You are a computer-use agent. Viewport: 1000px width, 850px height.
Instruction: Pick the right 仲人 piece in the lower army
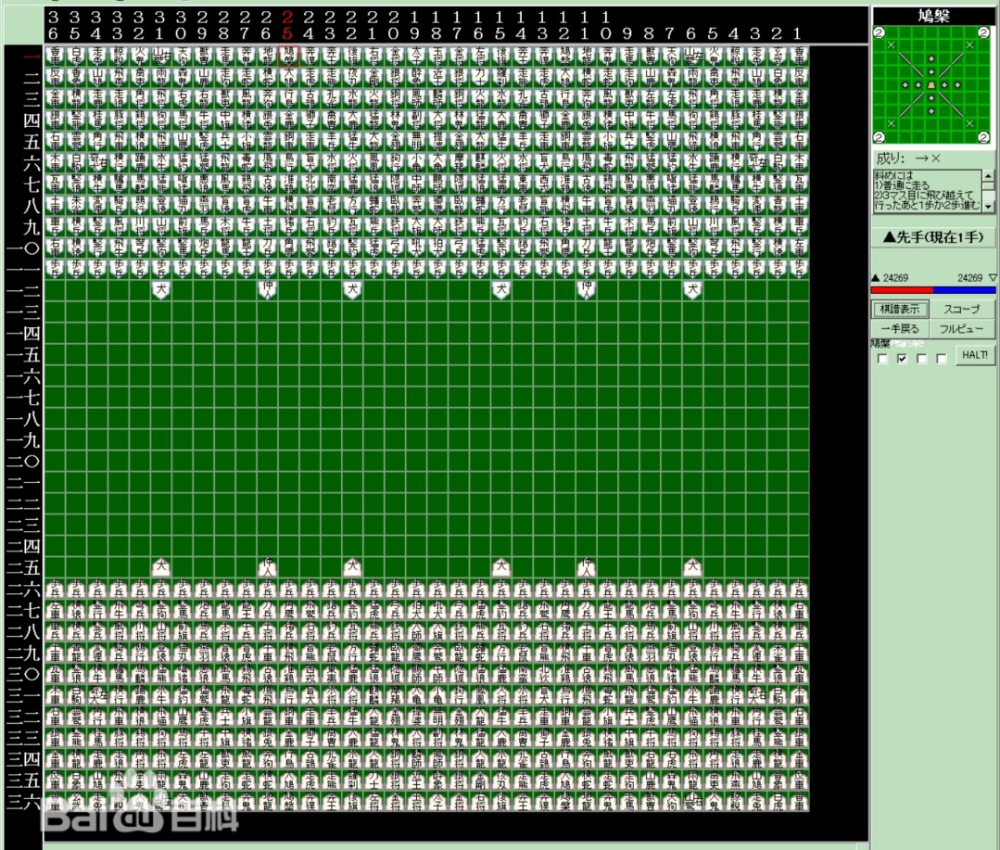click(586, 567)
